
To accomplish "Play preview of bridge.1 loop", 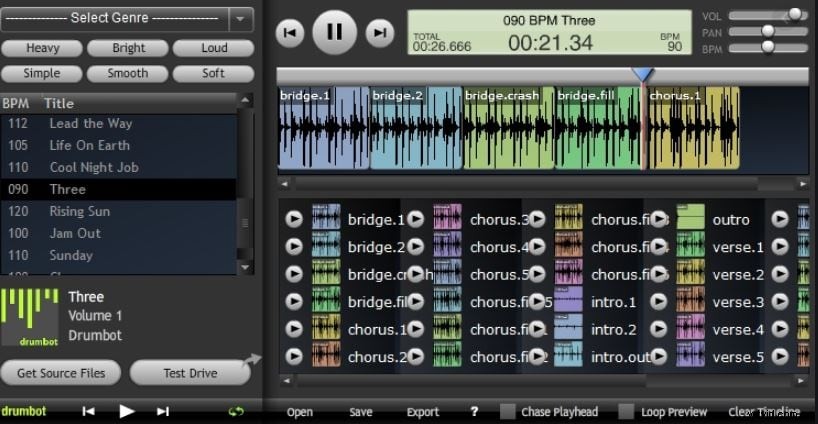I will coord(294,219).
